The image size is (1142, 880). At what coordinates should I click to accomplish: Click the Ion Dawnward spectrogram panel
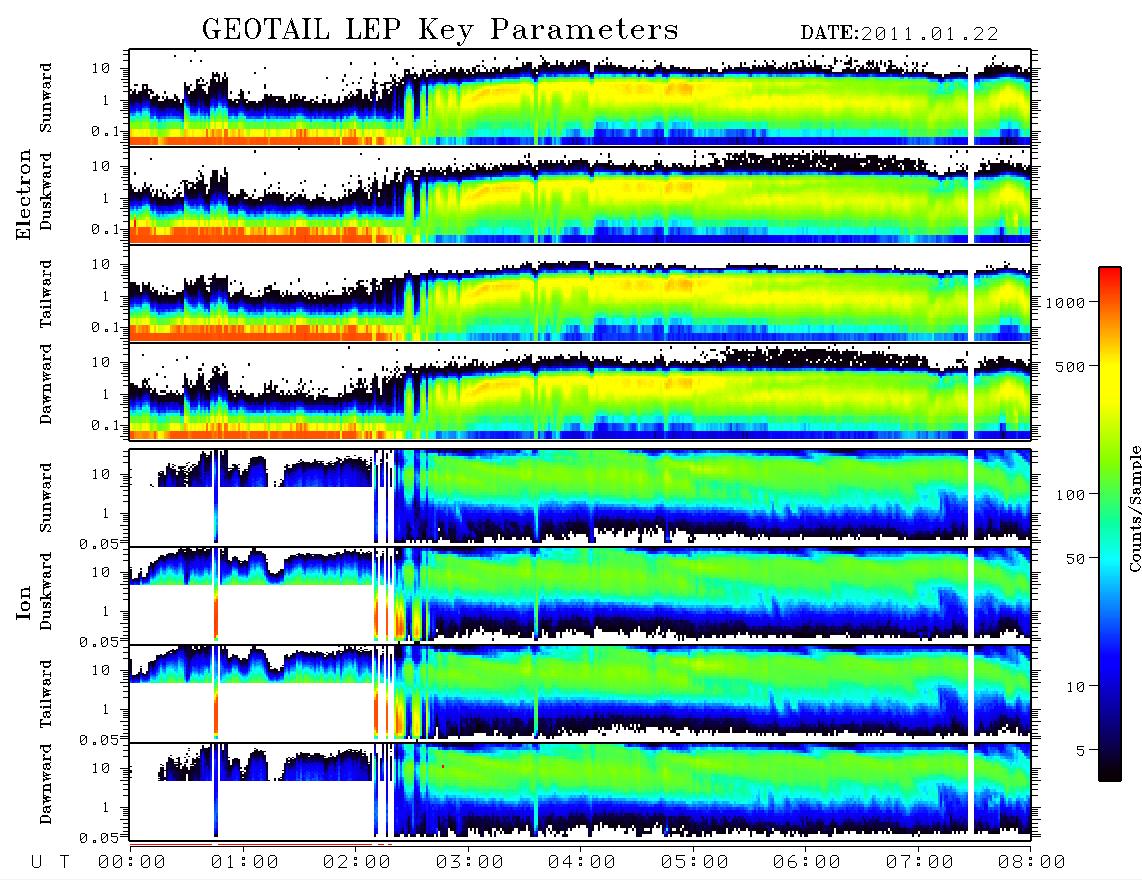click(x=580, y=791)
